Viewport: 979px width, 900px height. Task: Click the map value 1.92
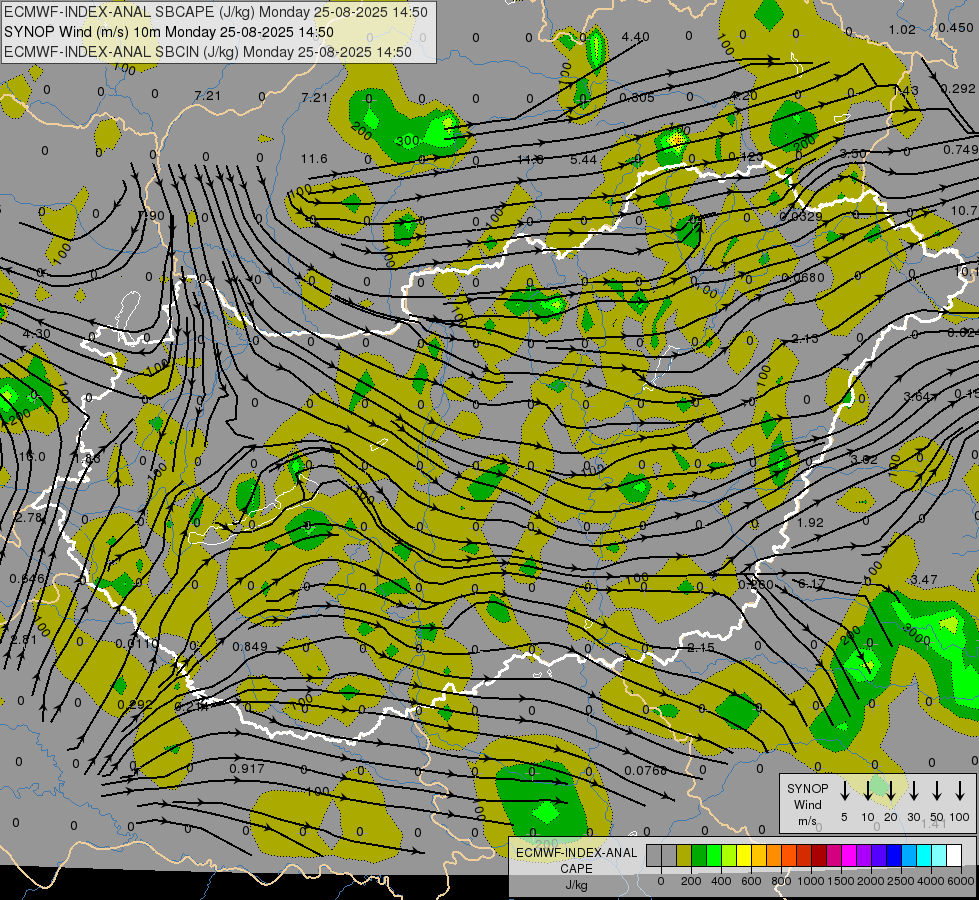tap(810, 522)
